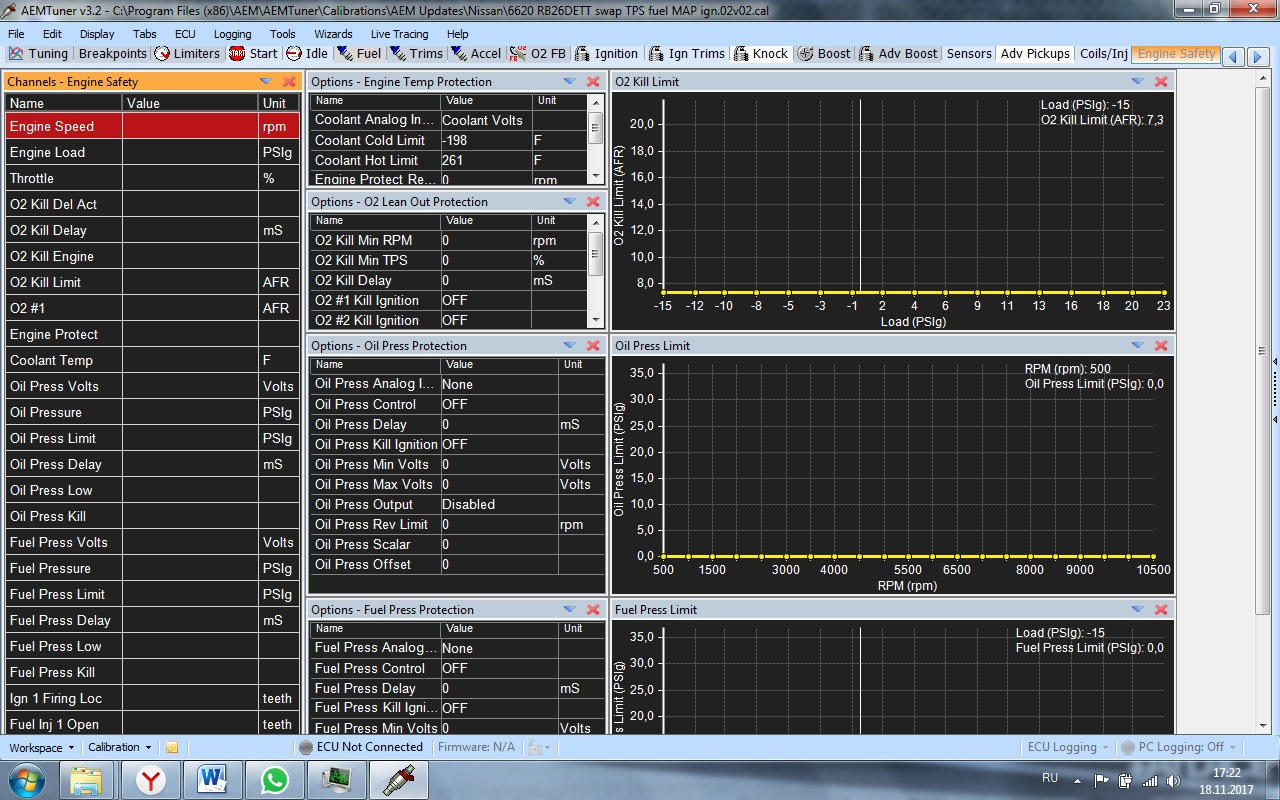Close the Options - Oil Press Protection panel
Screen dimensions: 1280x800
(x=593, y=345)
